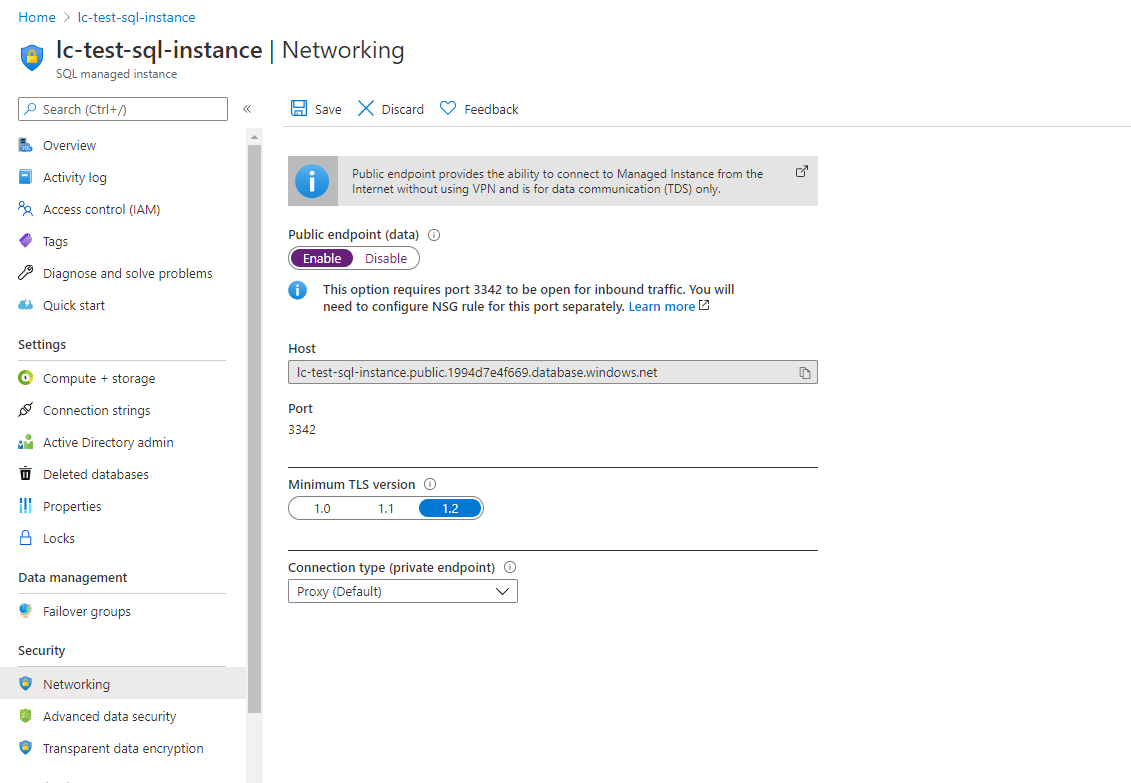The height and width of the screenshot is (783, 1131).
Task: Click the Properties bars icon
Action: (x=25, y=505)
